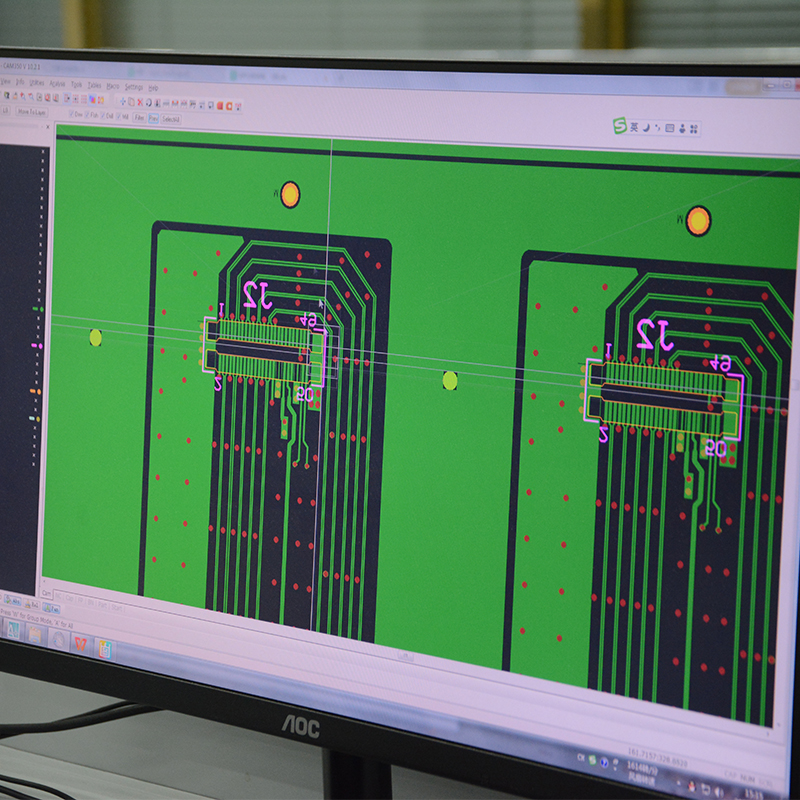Image resolution: width=800 pixels, height=800 pixels.
Task: Click the SelectAll button
Action: tap(170, 119)
